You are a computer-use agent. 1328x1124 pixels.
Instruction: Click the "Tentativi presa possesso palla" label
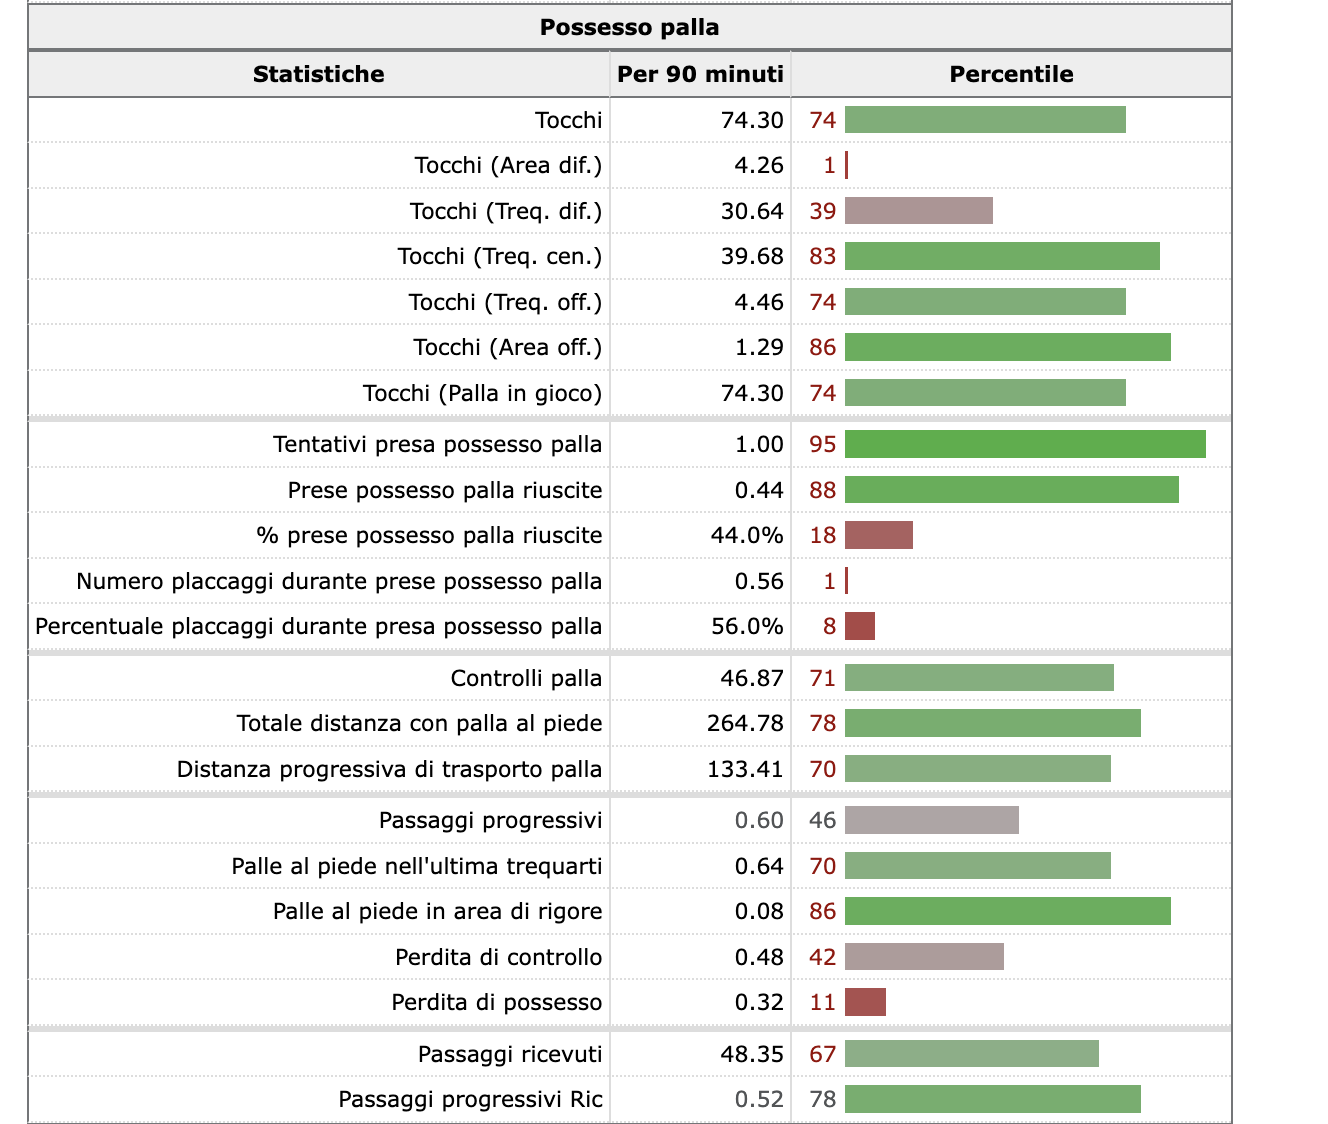(x=437, y=444)
